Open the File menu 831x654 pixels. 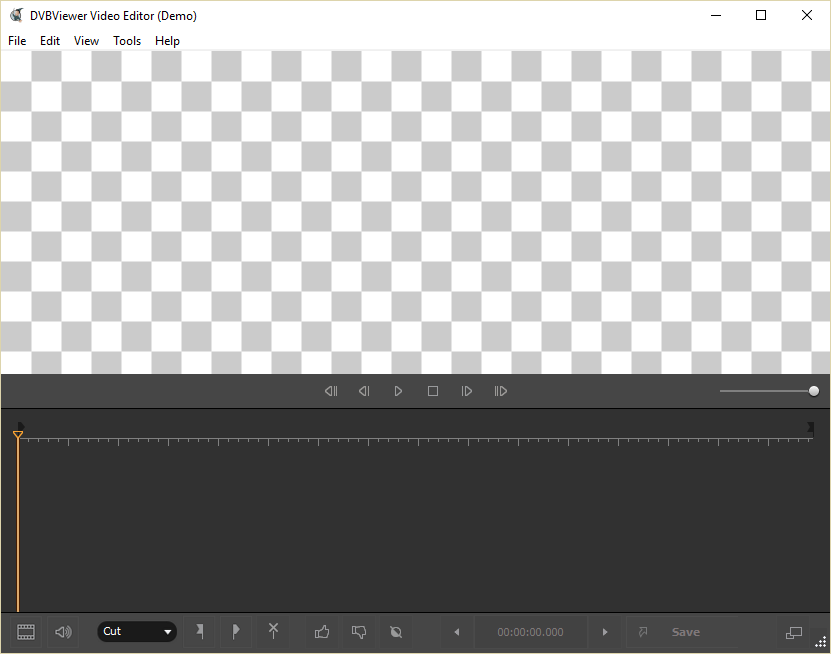point(17,41)
